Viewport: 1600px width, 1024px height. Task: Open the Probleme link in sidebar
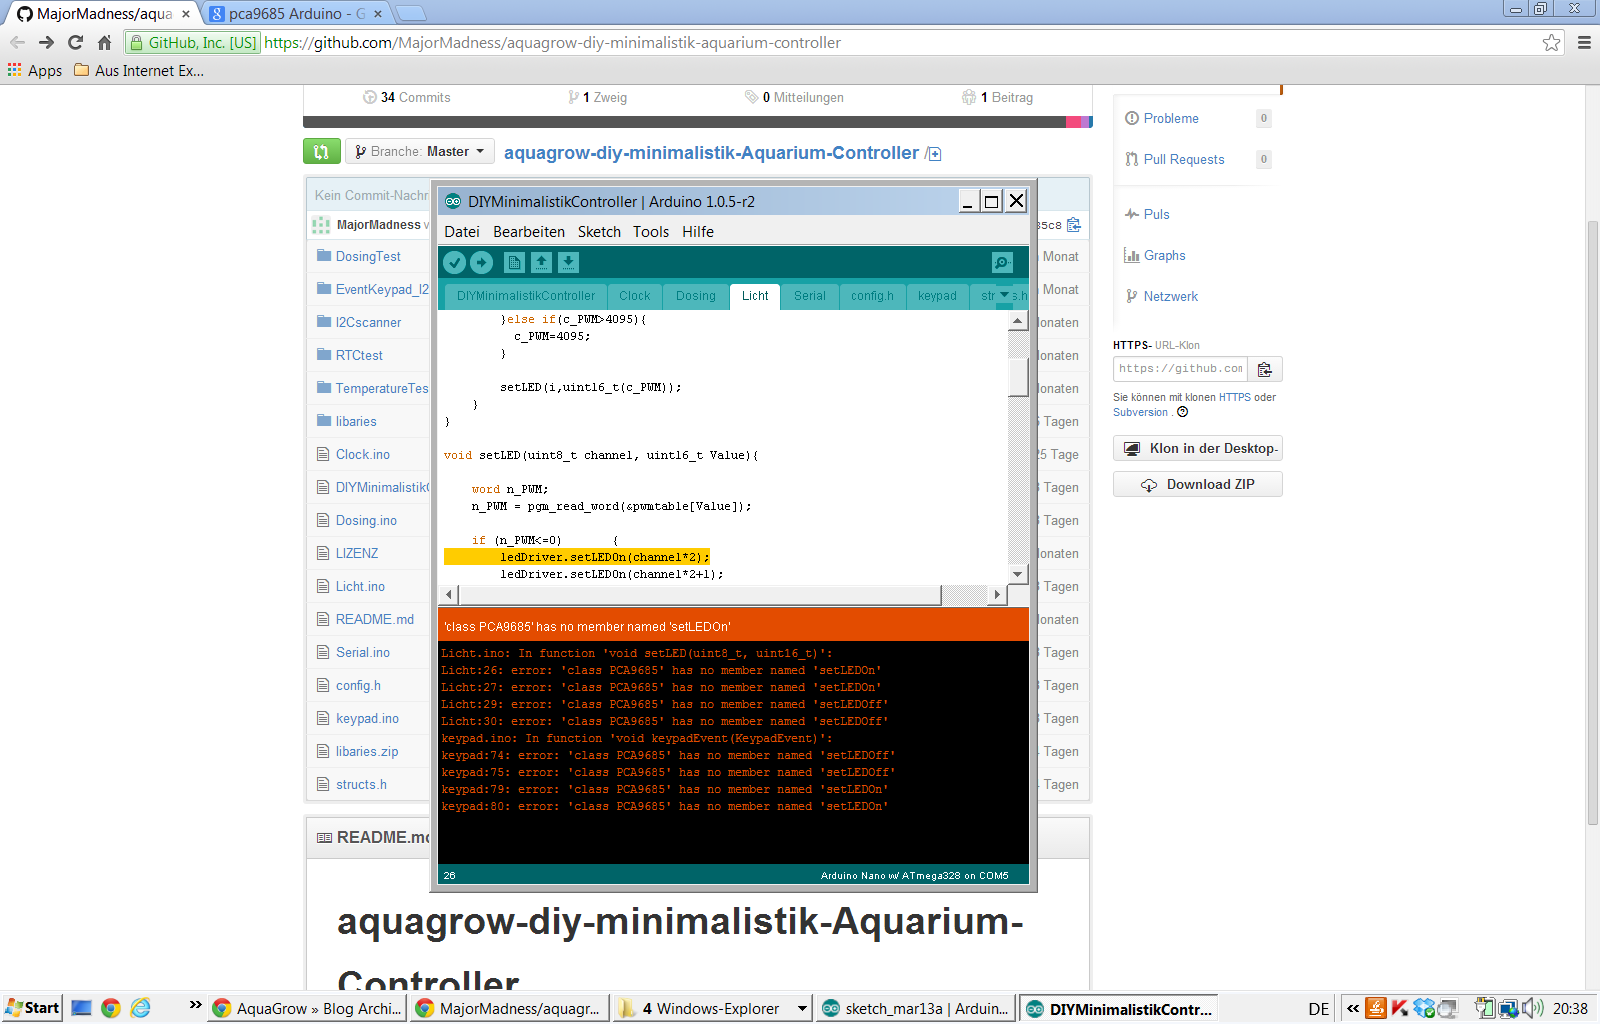point(1171,118)
